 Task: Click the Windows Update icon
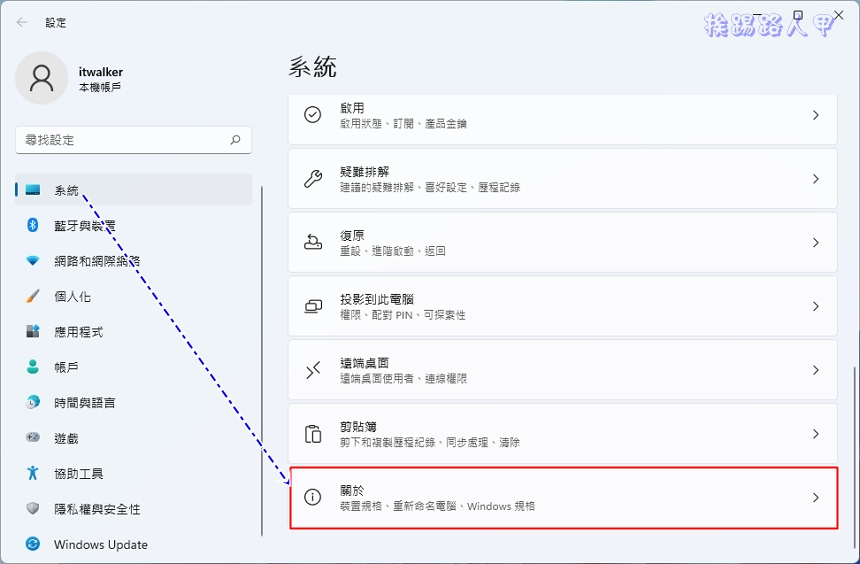click(x=33, y=544)
